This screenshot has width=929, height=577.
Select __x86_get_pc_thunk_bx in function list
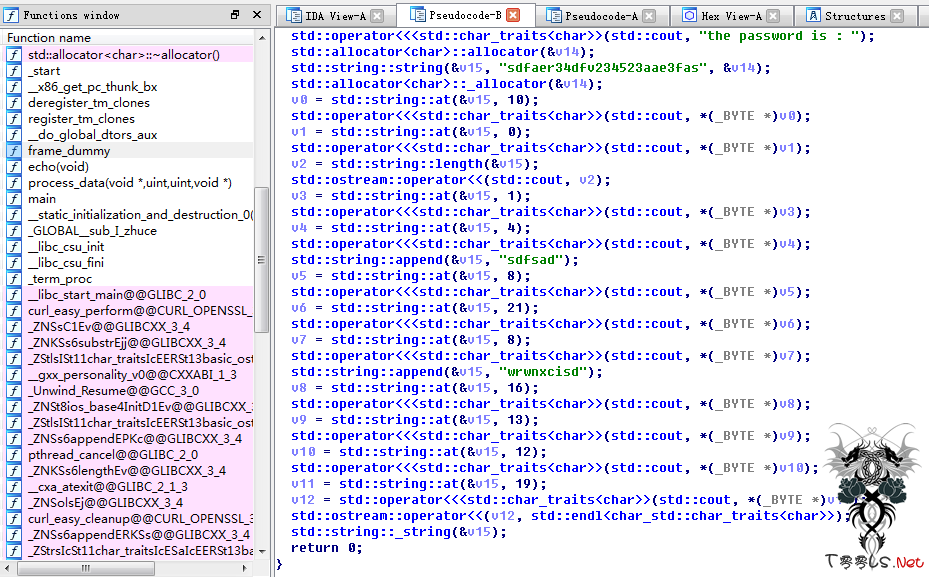tap(129, 86)
